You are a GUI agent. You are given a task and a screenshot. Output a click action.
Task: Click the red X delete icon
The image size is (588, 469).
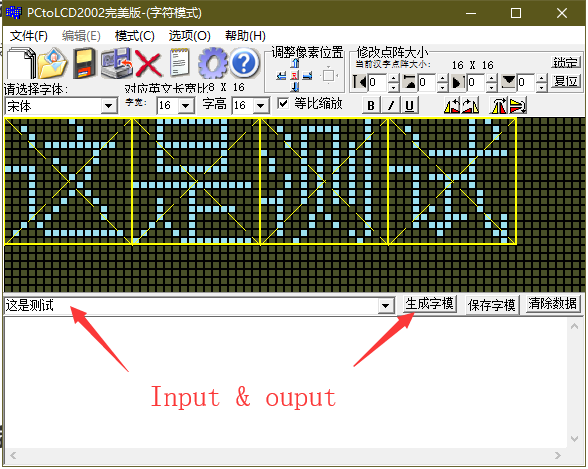tap(148, 63)
